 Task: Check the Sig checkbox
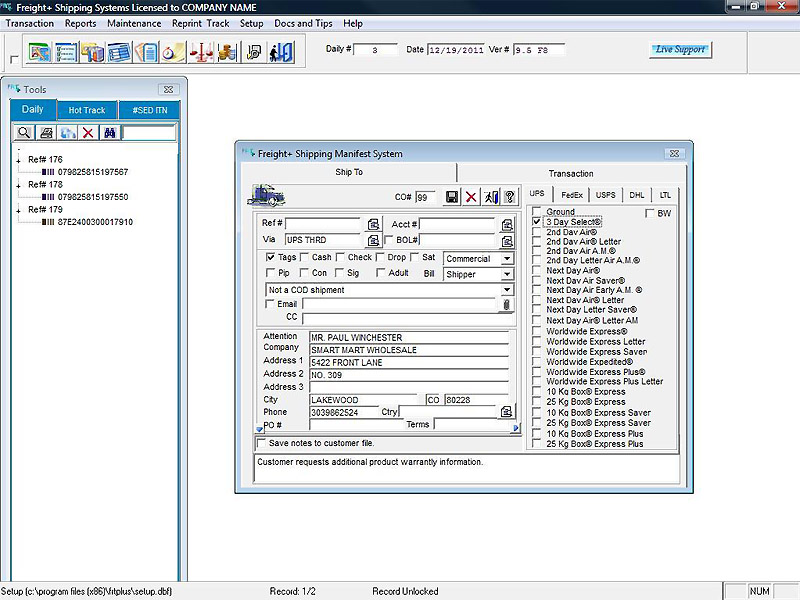339,273
